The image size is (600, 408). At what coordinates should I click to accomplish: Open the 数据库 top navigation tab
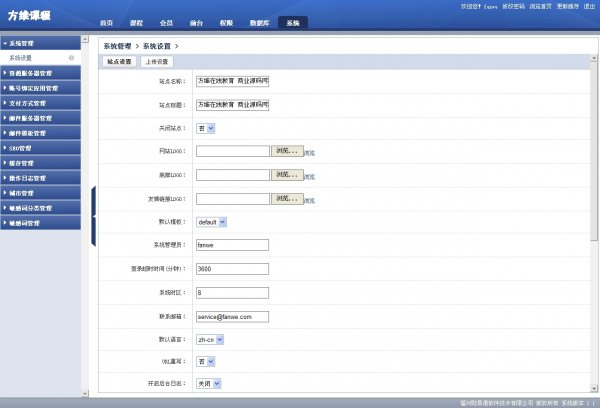point(258,22)
